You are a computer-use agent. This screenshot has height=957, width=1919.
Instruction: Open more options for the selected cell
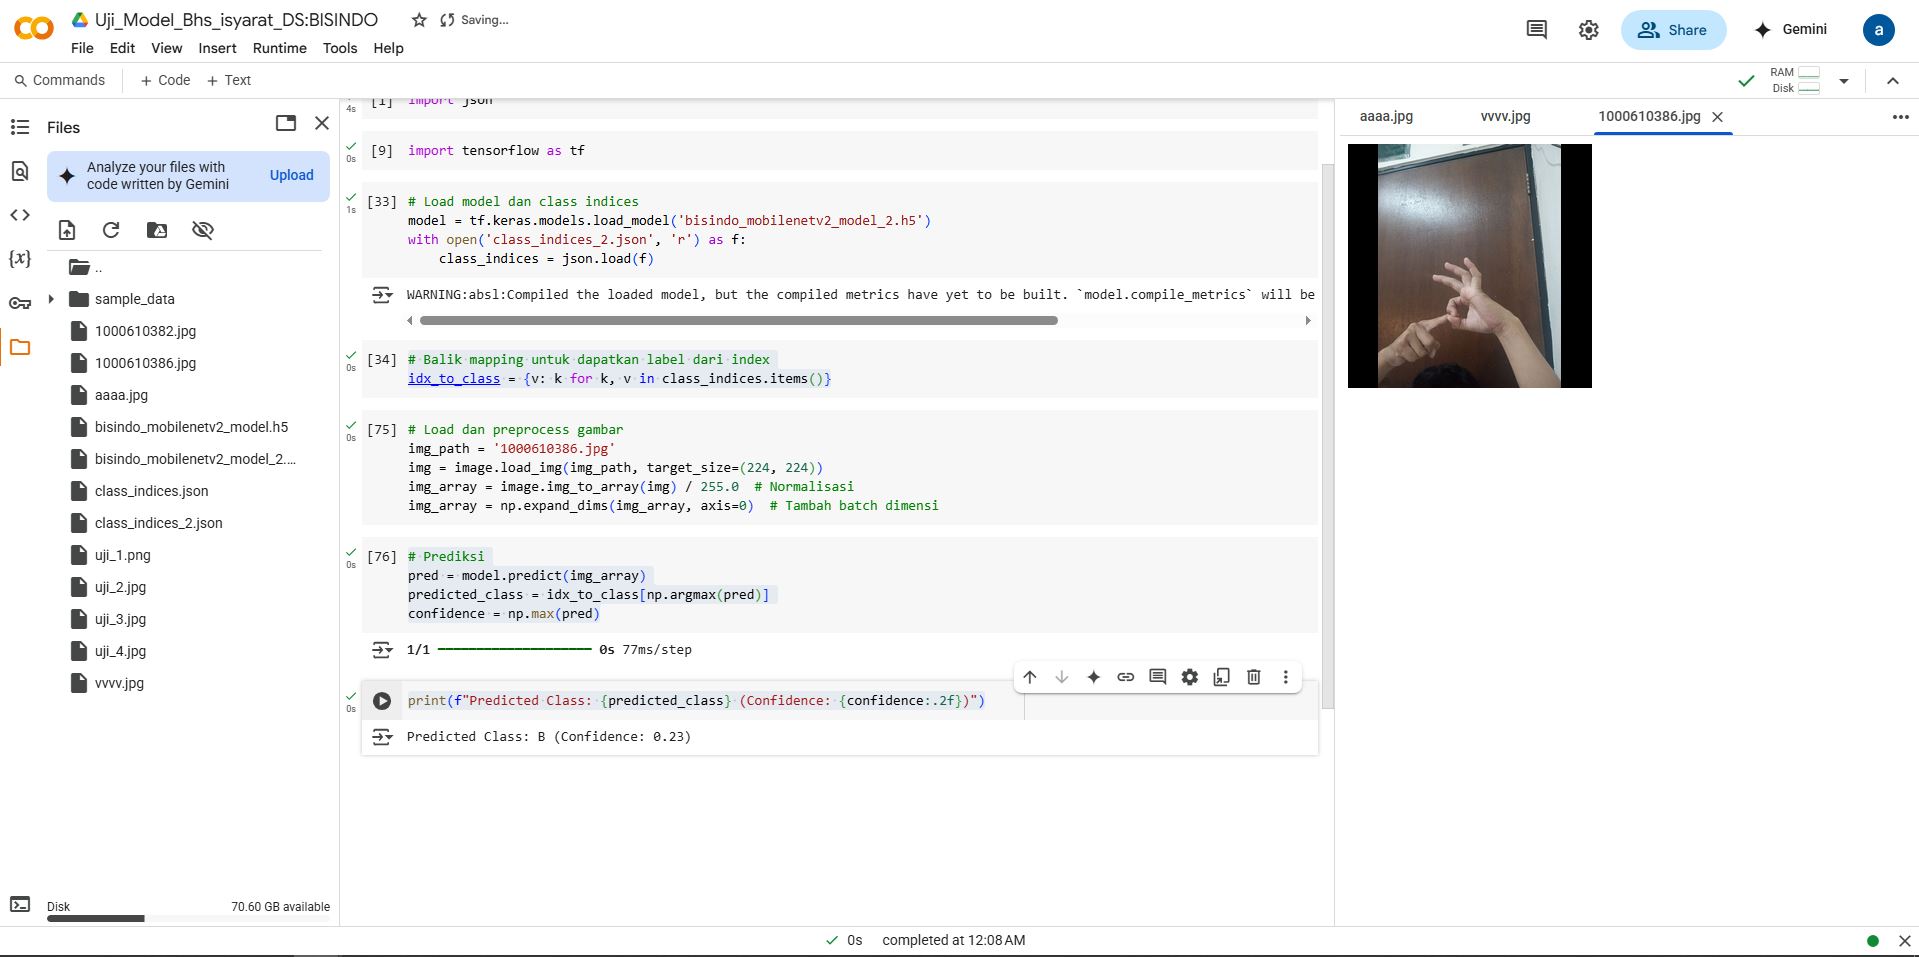point(1285,677)
